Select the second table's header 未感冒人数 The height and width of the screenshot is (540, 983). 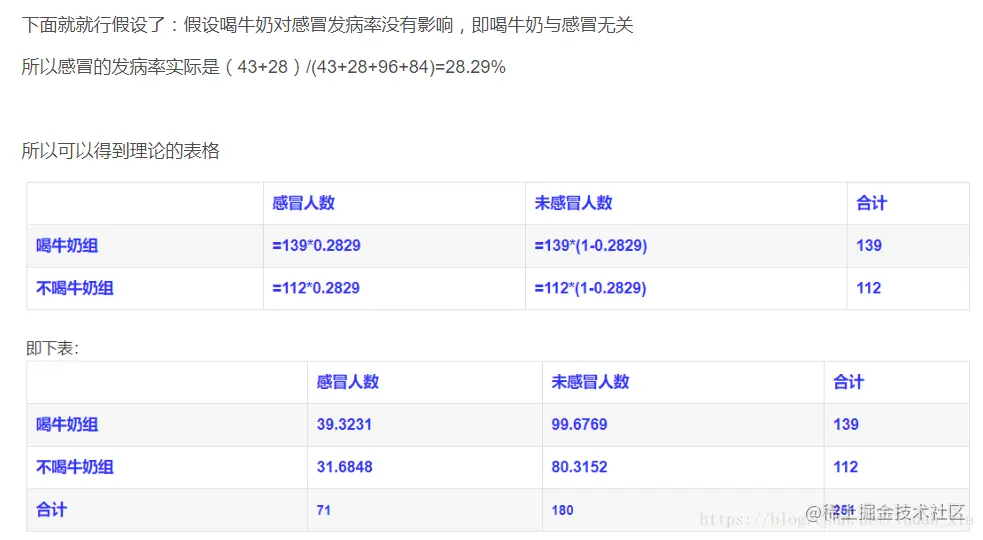pos(590,382)
